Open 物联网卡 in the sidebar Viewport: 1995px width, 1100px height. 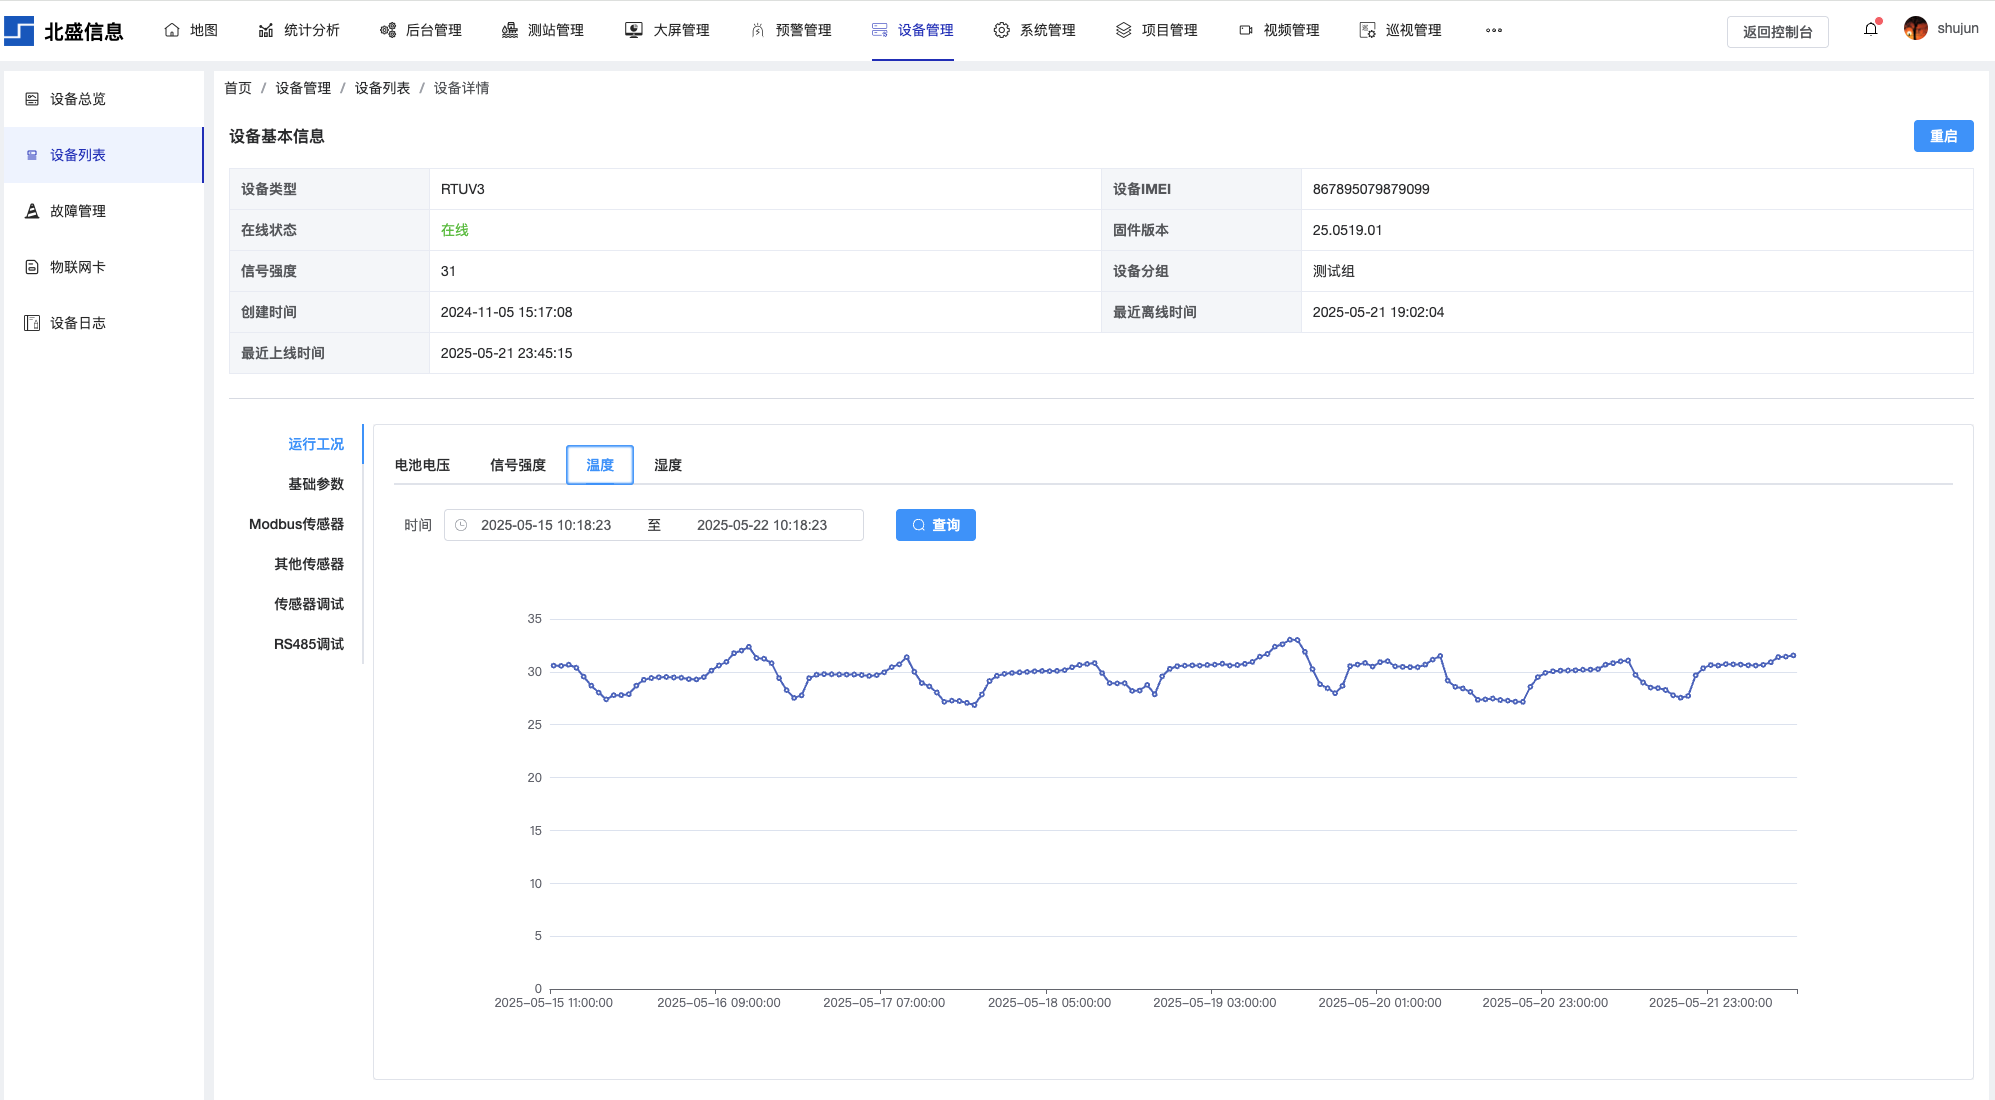[x=78, y=267]
